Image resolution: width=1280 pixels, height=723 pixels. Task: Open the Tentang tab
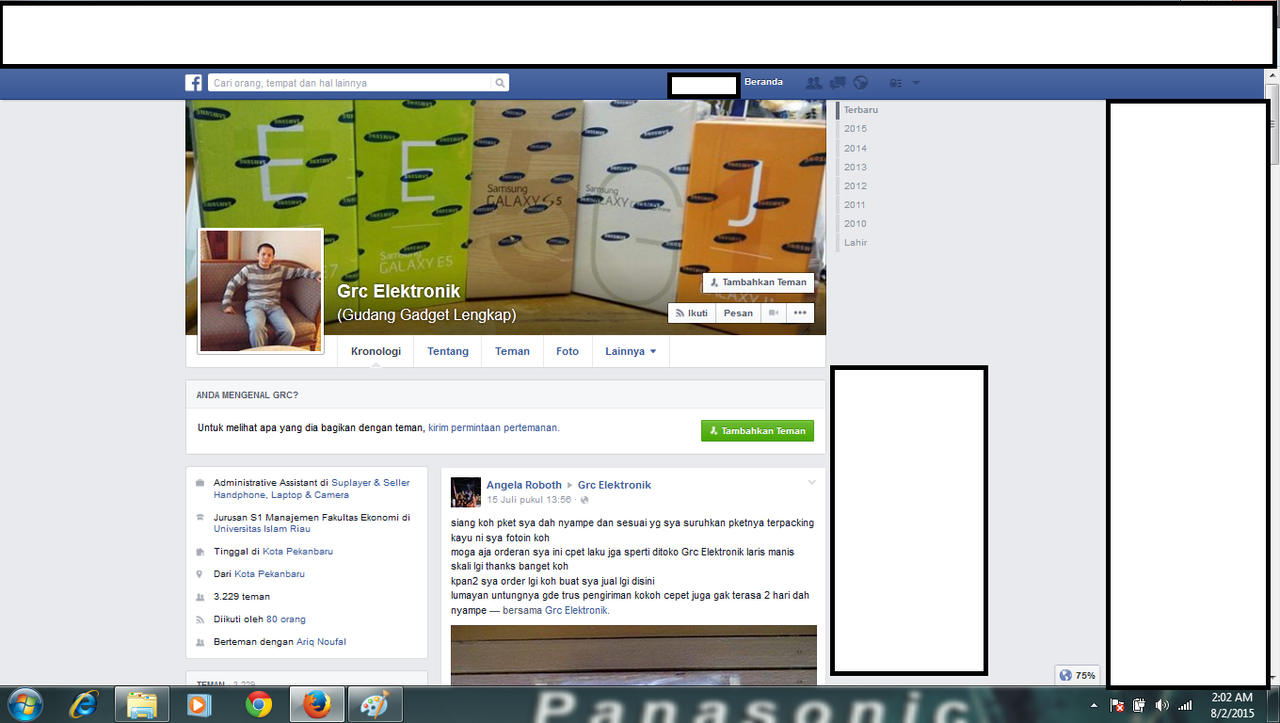(448, 351)
